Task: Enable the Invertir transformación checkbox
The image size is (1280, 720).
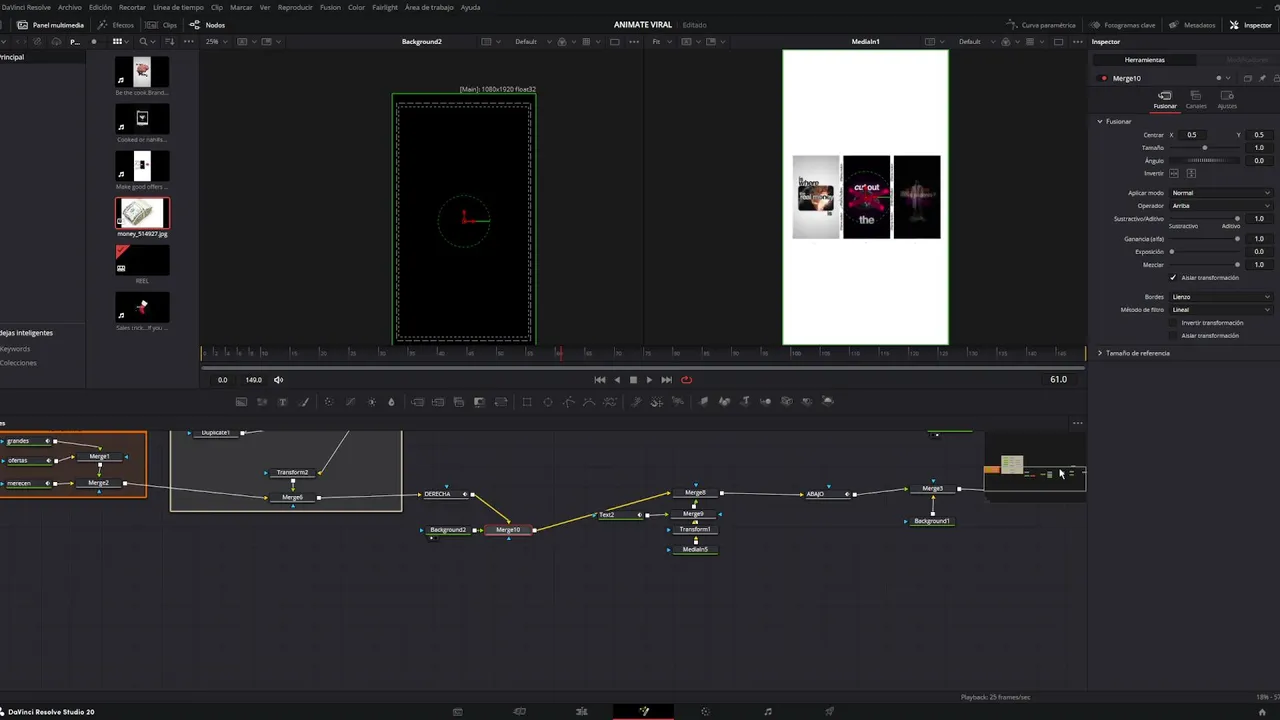Action: [1174, 323]
